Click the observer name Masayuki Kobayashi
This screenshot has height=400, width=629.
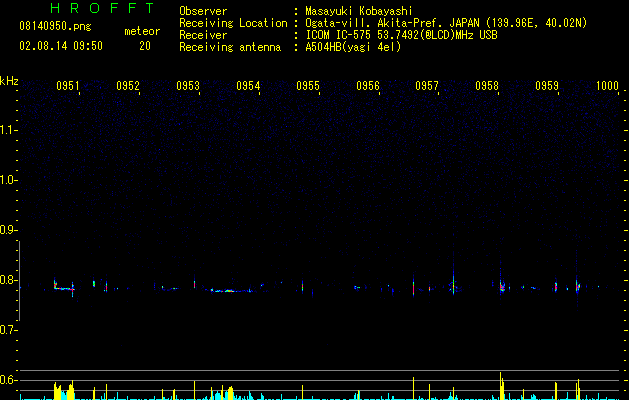tap(359, 11)
